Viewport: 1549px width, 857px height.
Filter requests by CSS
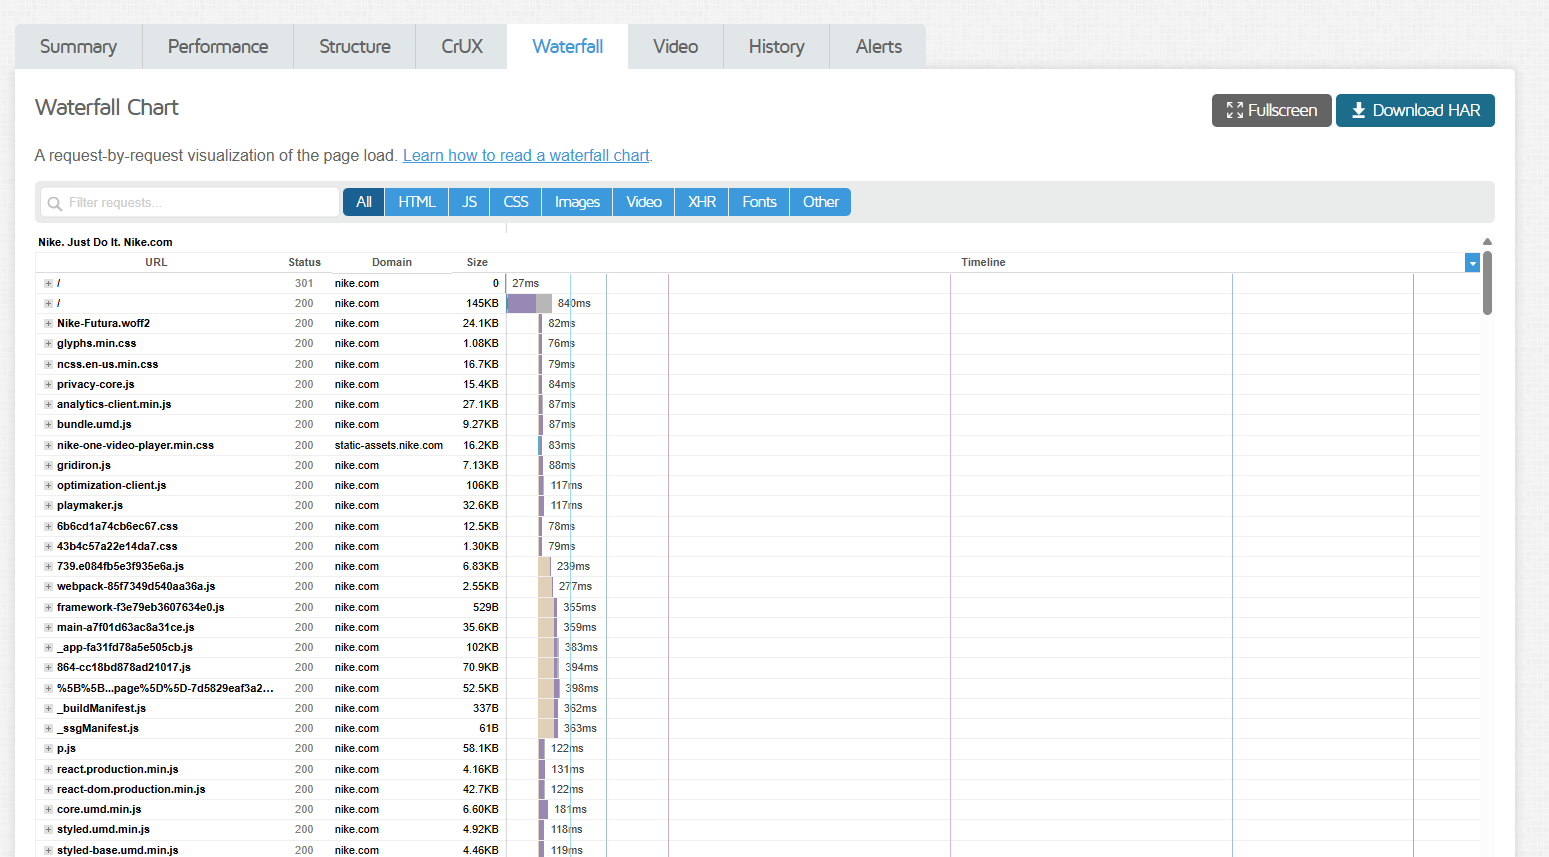point(516,202)
